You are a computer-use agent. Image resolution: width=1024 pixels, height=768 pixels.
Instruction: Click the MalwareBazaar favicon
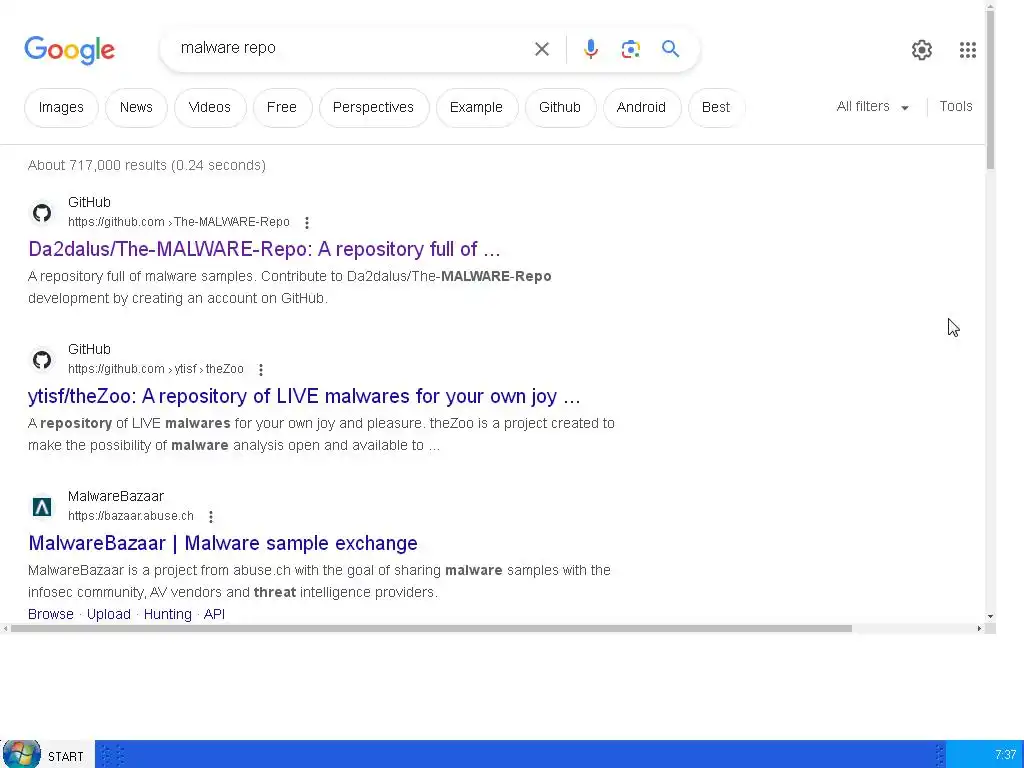(42, 507)
